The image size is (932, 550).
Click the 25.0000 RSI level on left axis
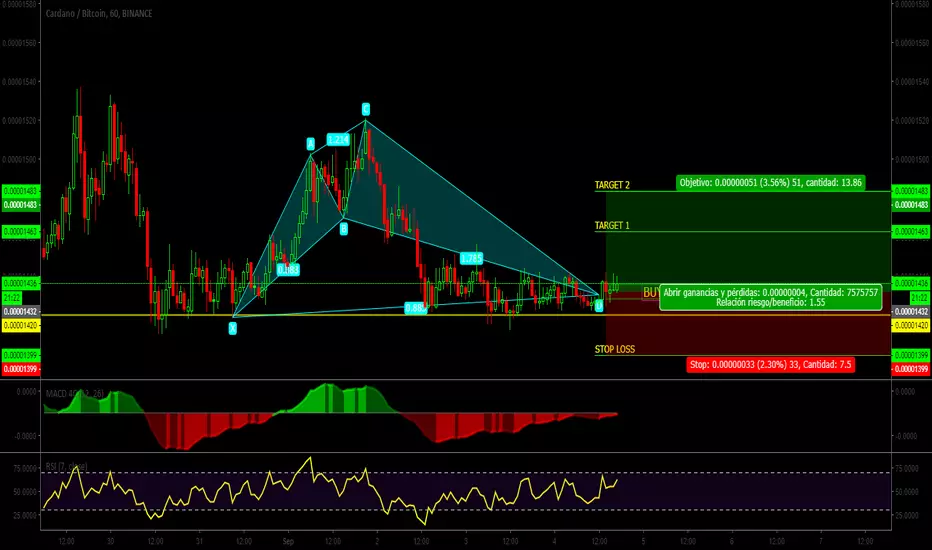coord(26,515)
